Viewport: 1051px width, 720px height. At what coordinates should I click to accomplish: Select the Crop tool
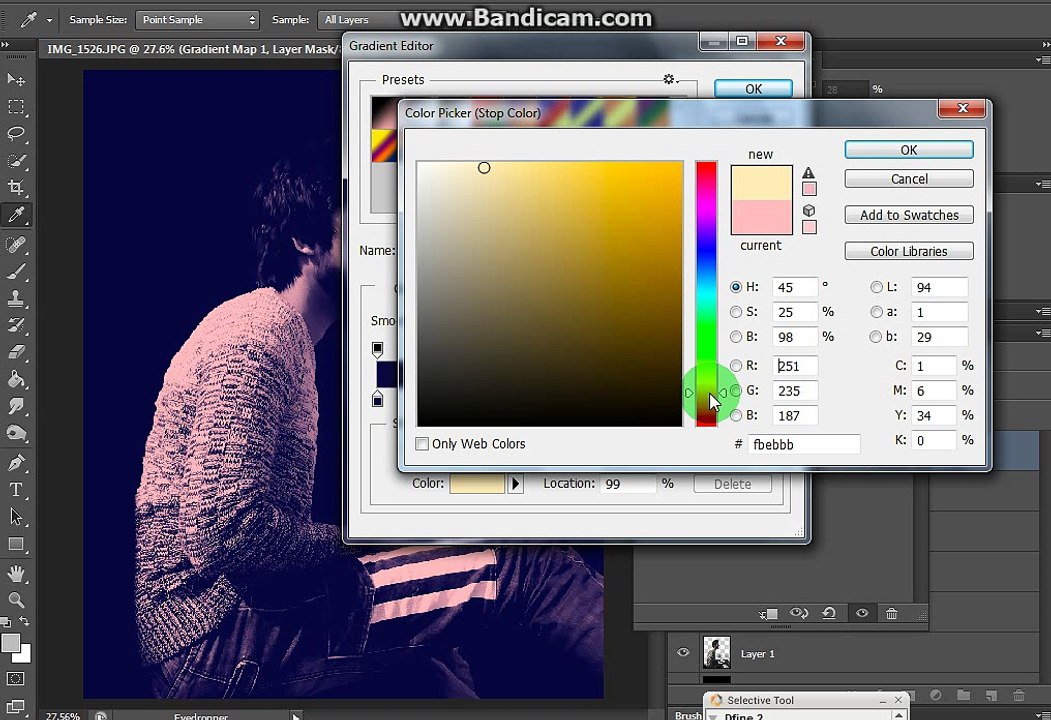coord(16,187)
